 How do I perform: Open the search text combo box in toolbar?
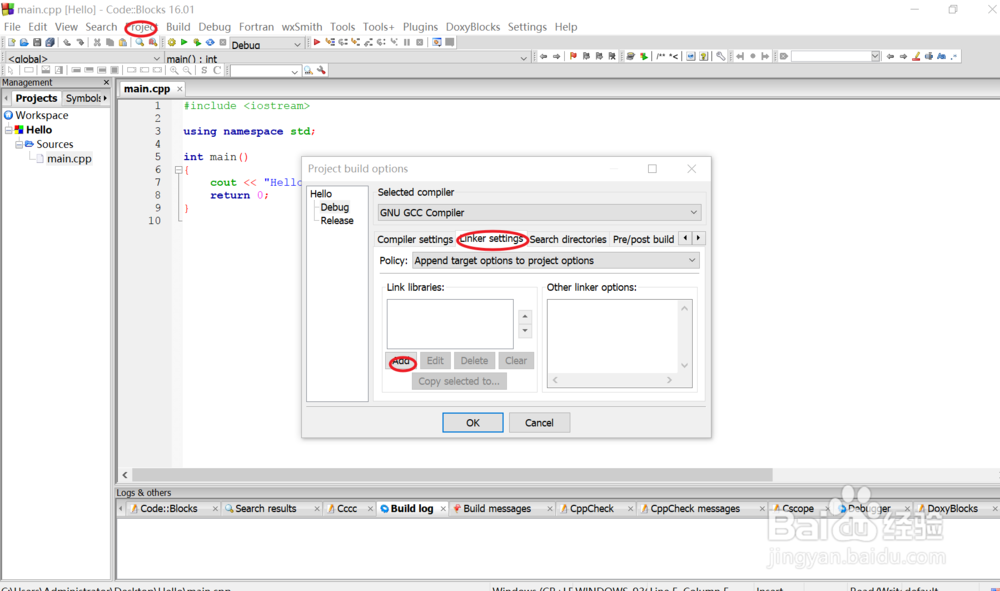(835, 56)
